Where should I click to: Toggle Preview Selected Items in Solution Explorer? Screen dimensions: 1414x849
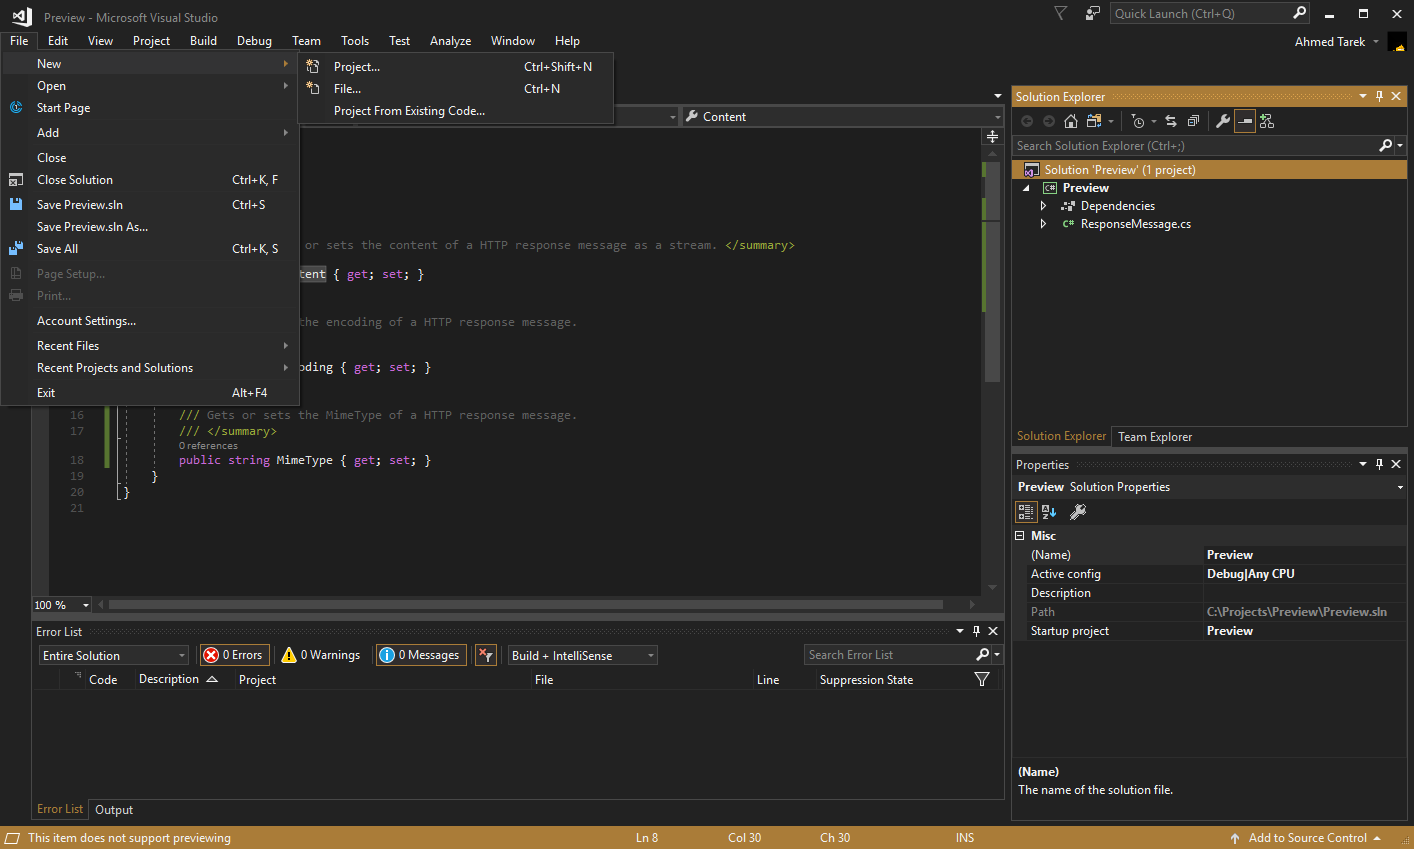point(1244,121)
